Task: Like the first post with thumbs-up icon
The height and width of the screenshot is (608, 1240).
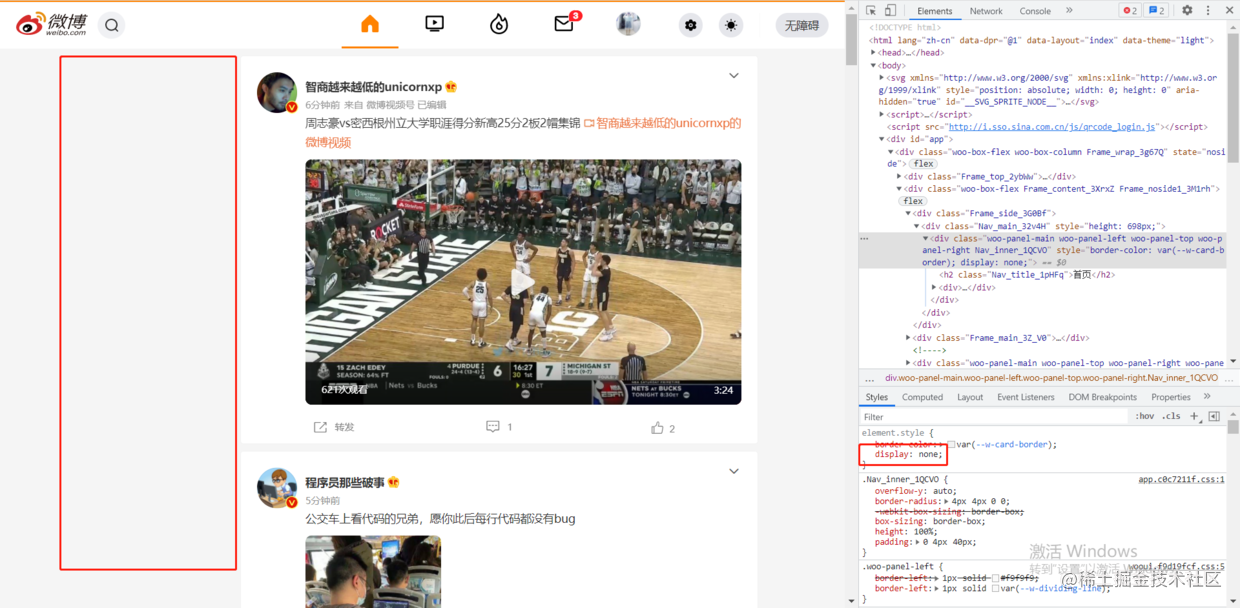Action: pyautogui.click(x=657, y=427)
